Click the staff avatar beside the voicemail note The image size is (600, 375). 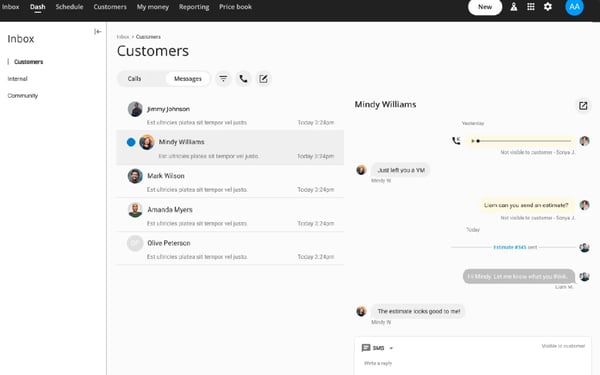(x=584, y=141)
